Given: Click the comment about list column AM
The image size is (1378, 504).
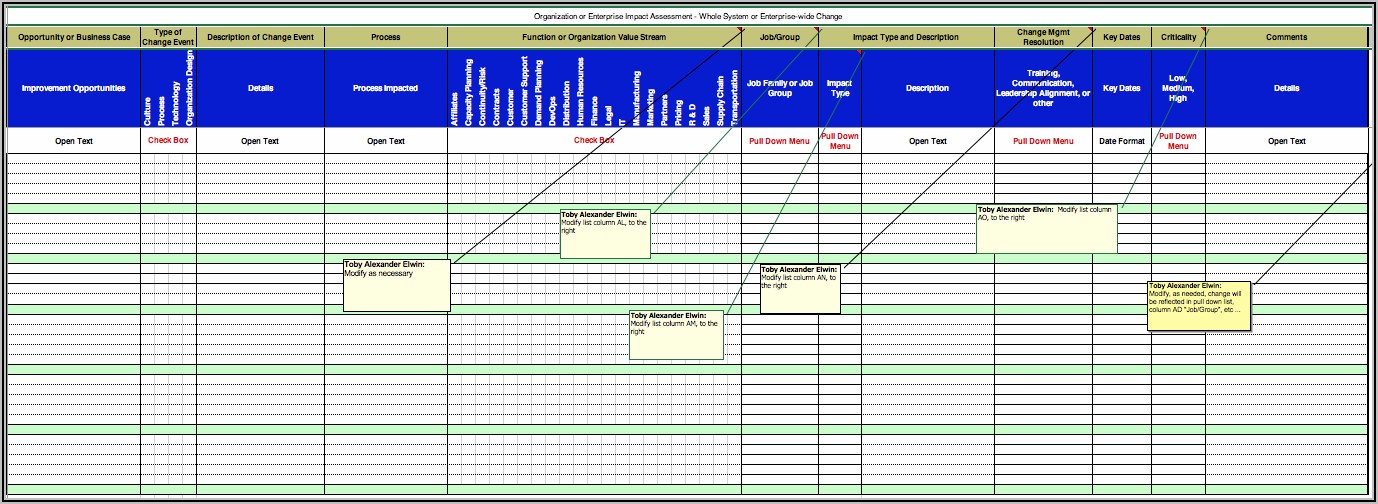Looking at the screenshot, I should pyautogui.click(x=676, y=334).
